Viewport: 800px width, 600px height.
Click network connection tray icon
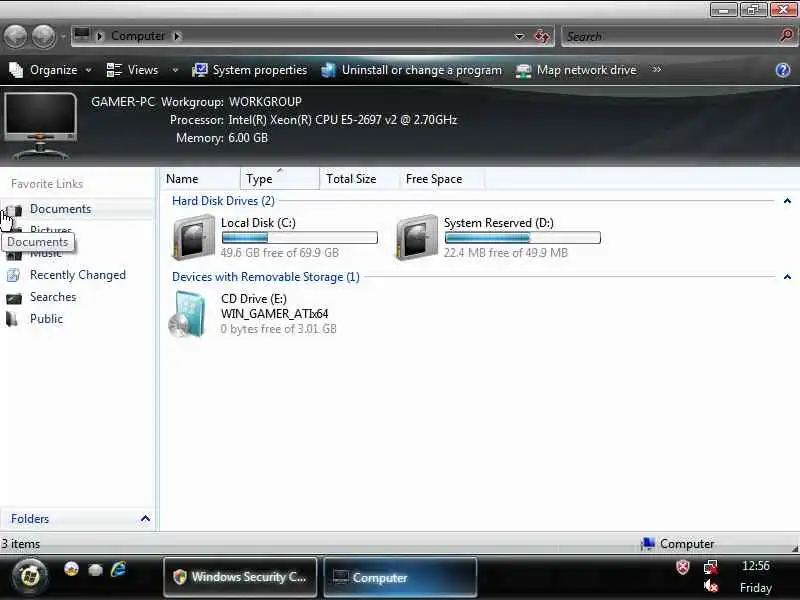pyautogui.click(x=711, y=567)
